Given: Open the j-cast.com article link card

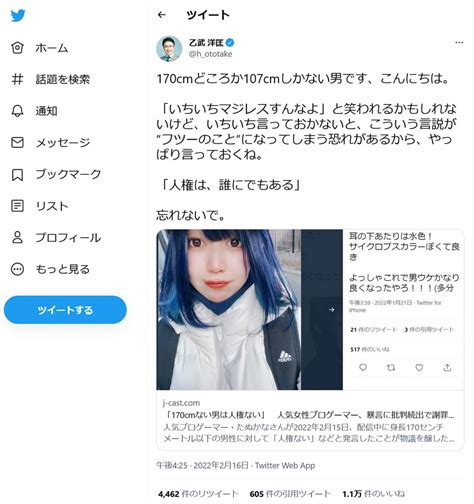Looking at the screenshot, I should (x=310, y=421).
